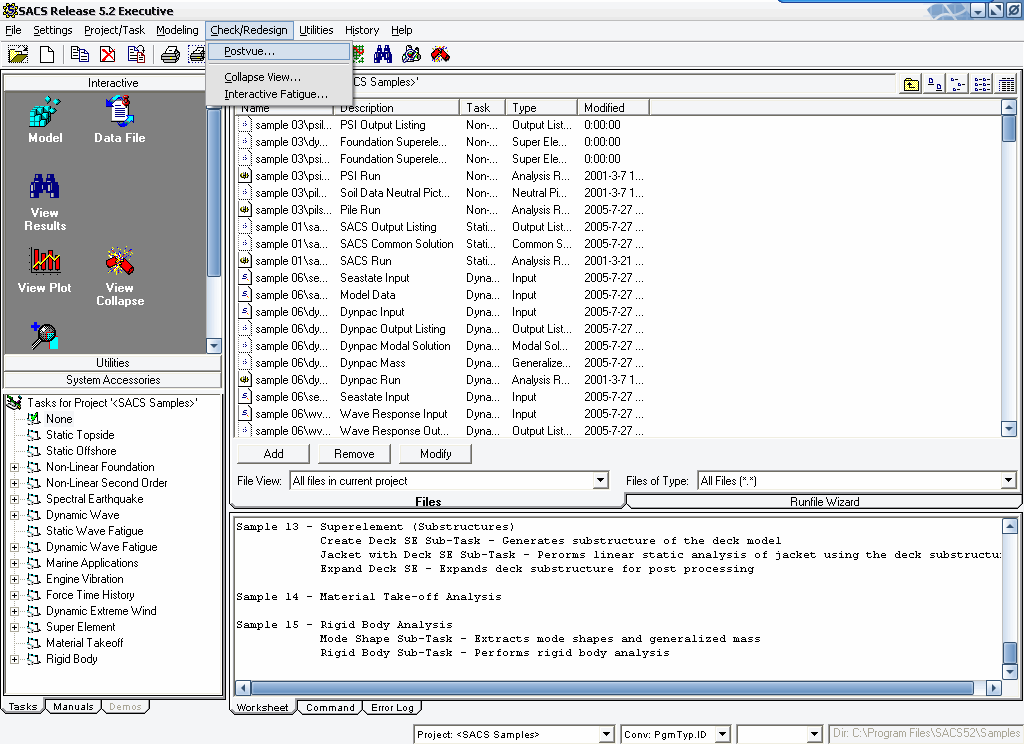Expand the Non-Linear Second Order task node
This screenshot has width=1024, height=744.
[14, 483]
